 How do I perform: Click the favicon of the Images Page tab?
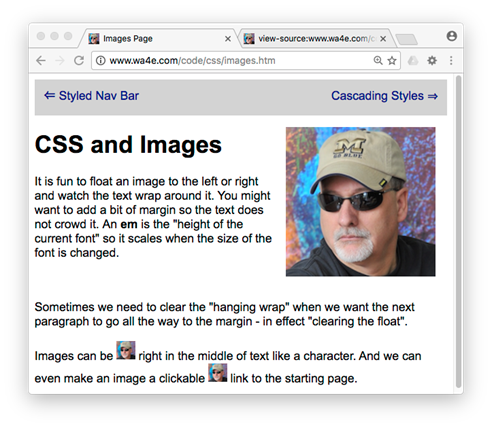94,39
